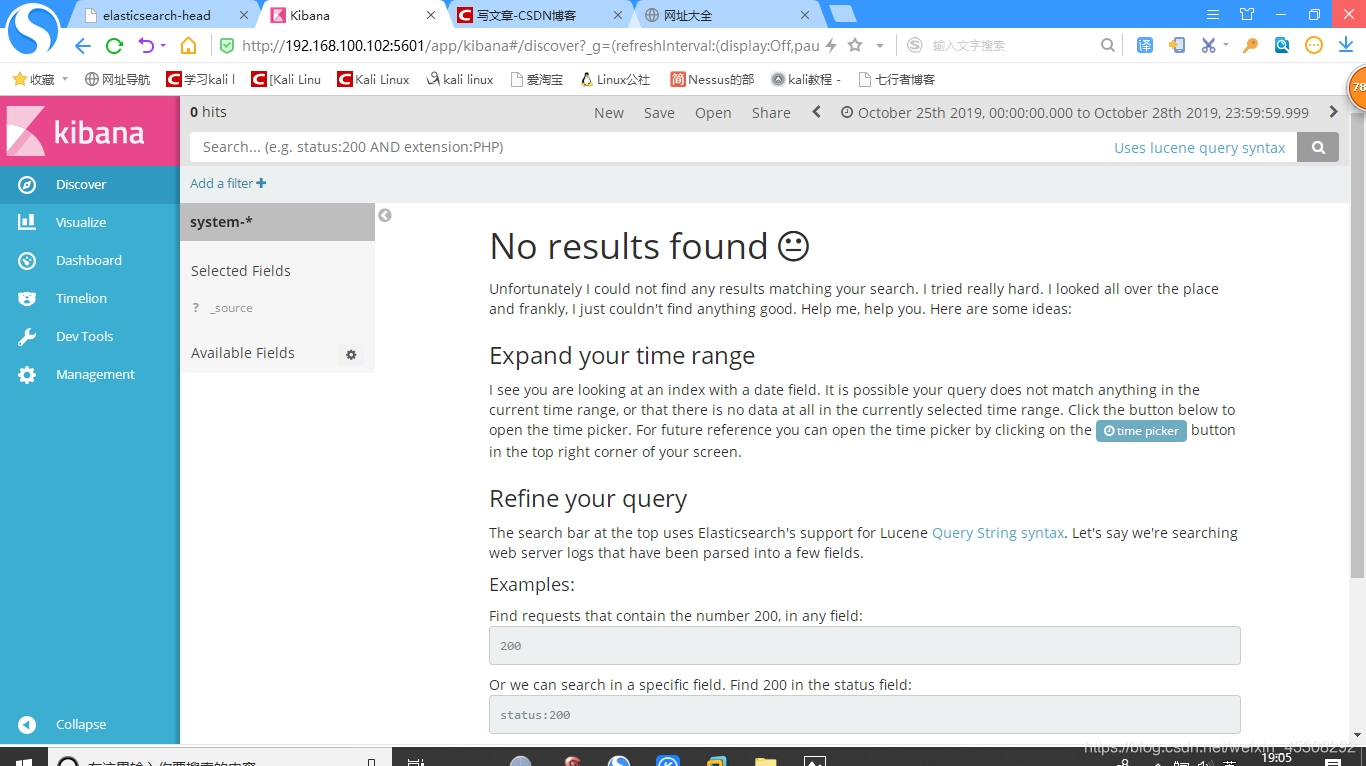Close the Kibana browser tab
This screenshot has width=1366, height=766.
click(431, 15)
